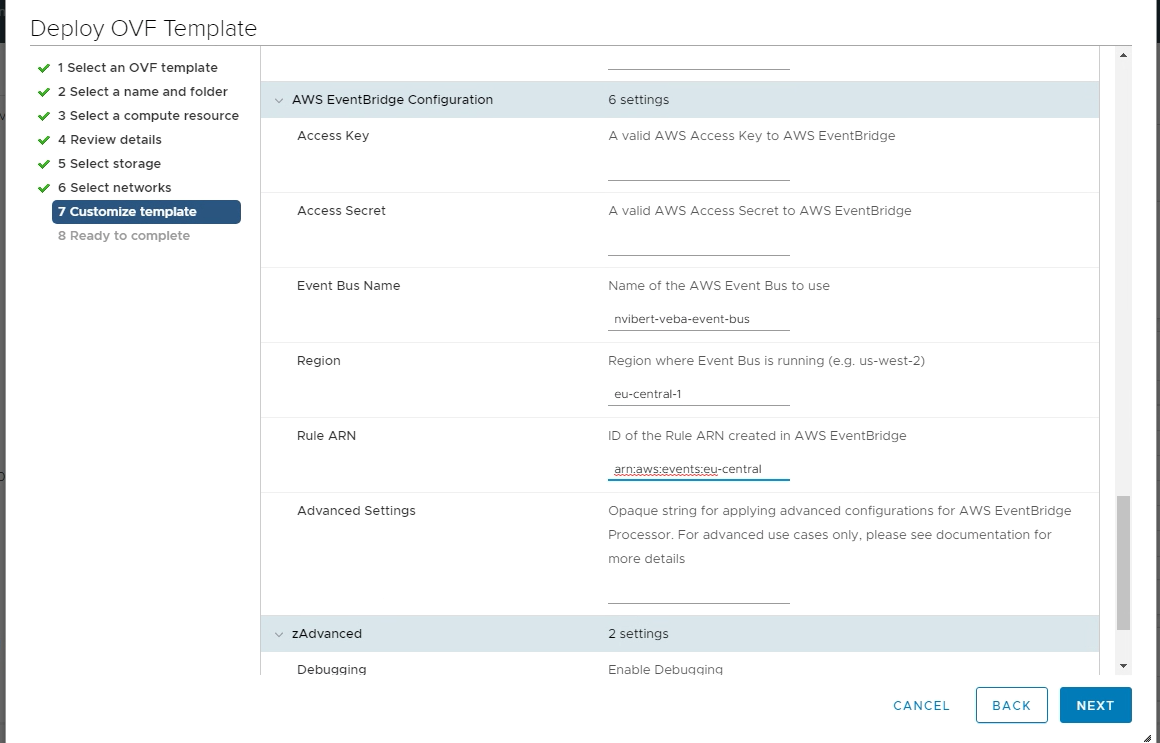Click checkmark icon next to Select storage
The height and width of the screenshot is (743, 1160).
pos(43,164)
